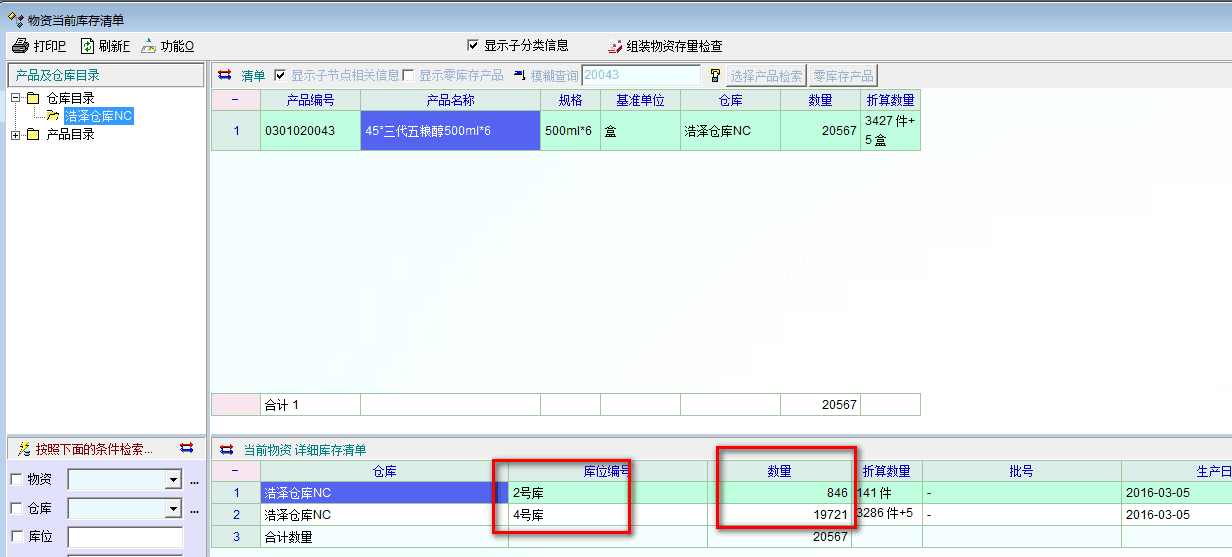Viewport: 1232px width, 557px height.
Task: Collapse the 仓库目录 tree node
Action: (16, 98)
